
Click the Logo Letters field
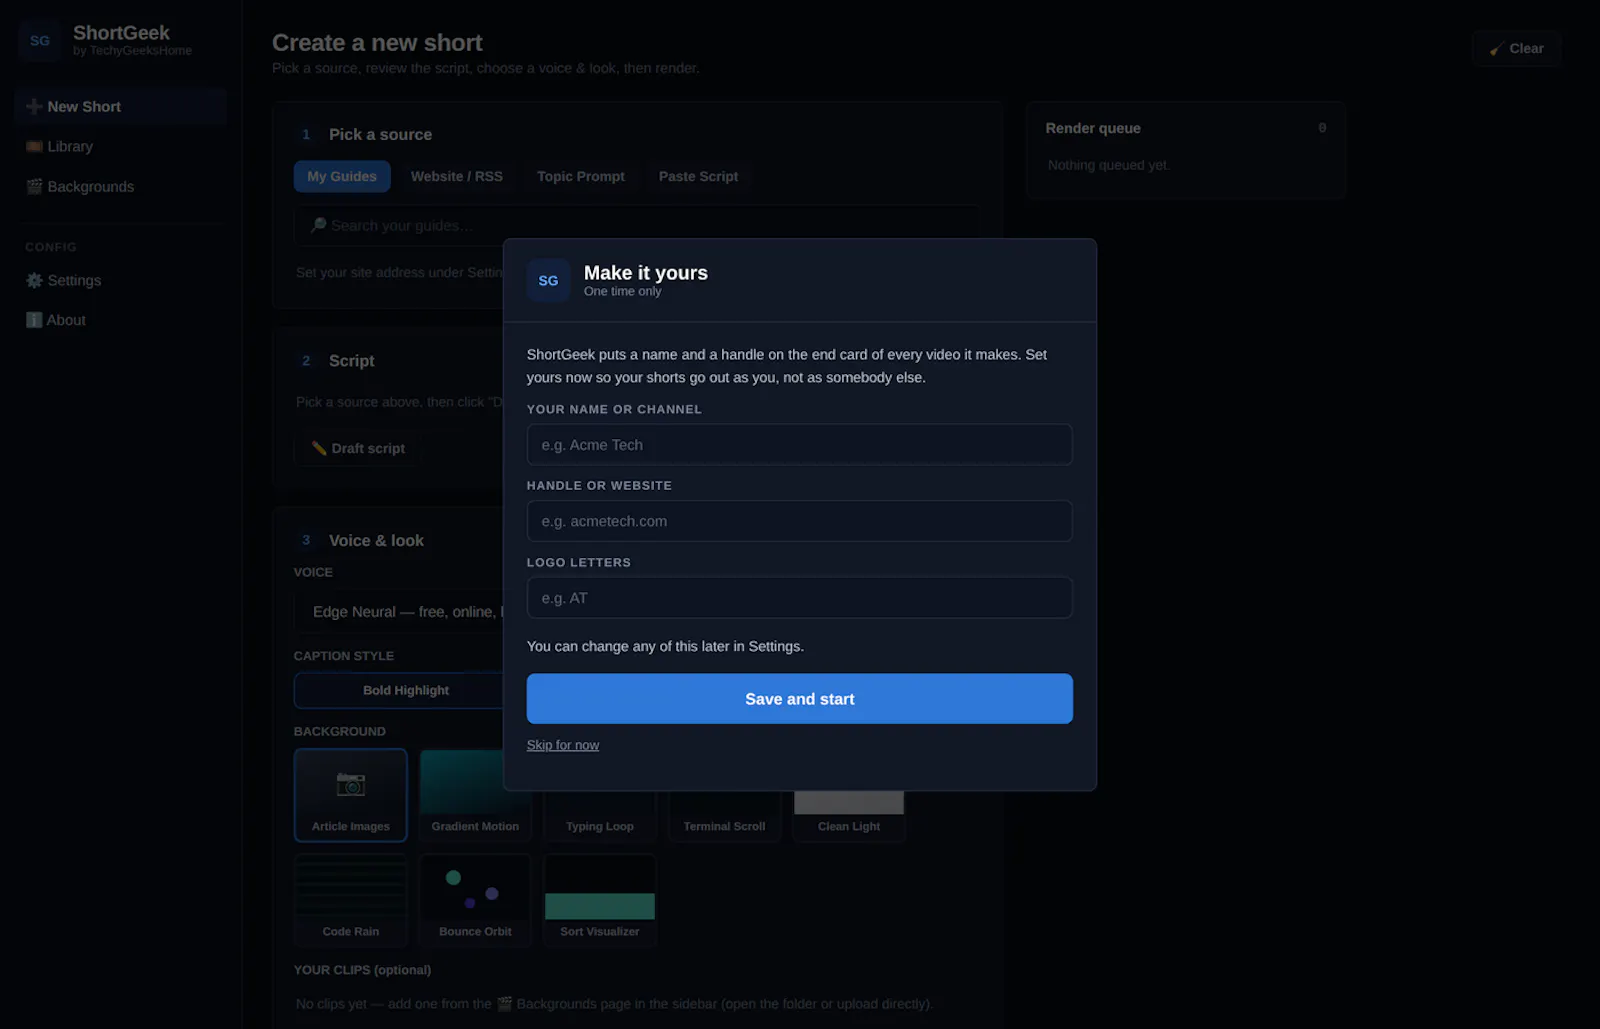point(800,598)
